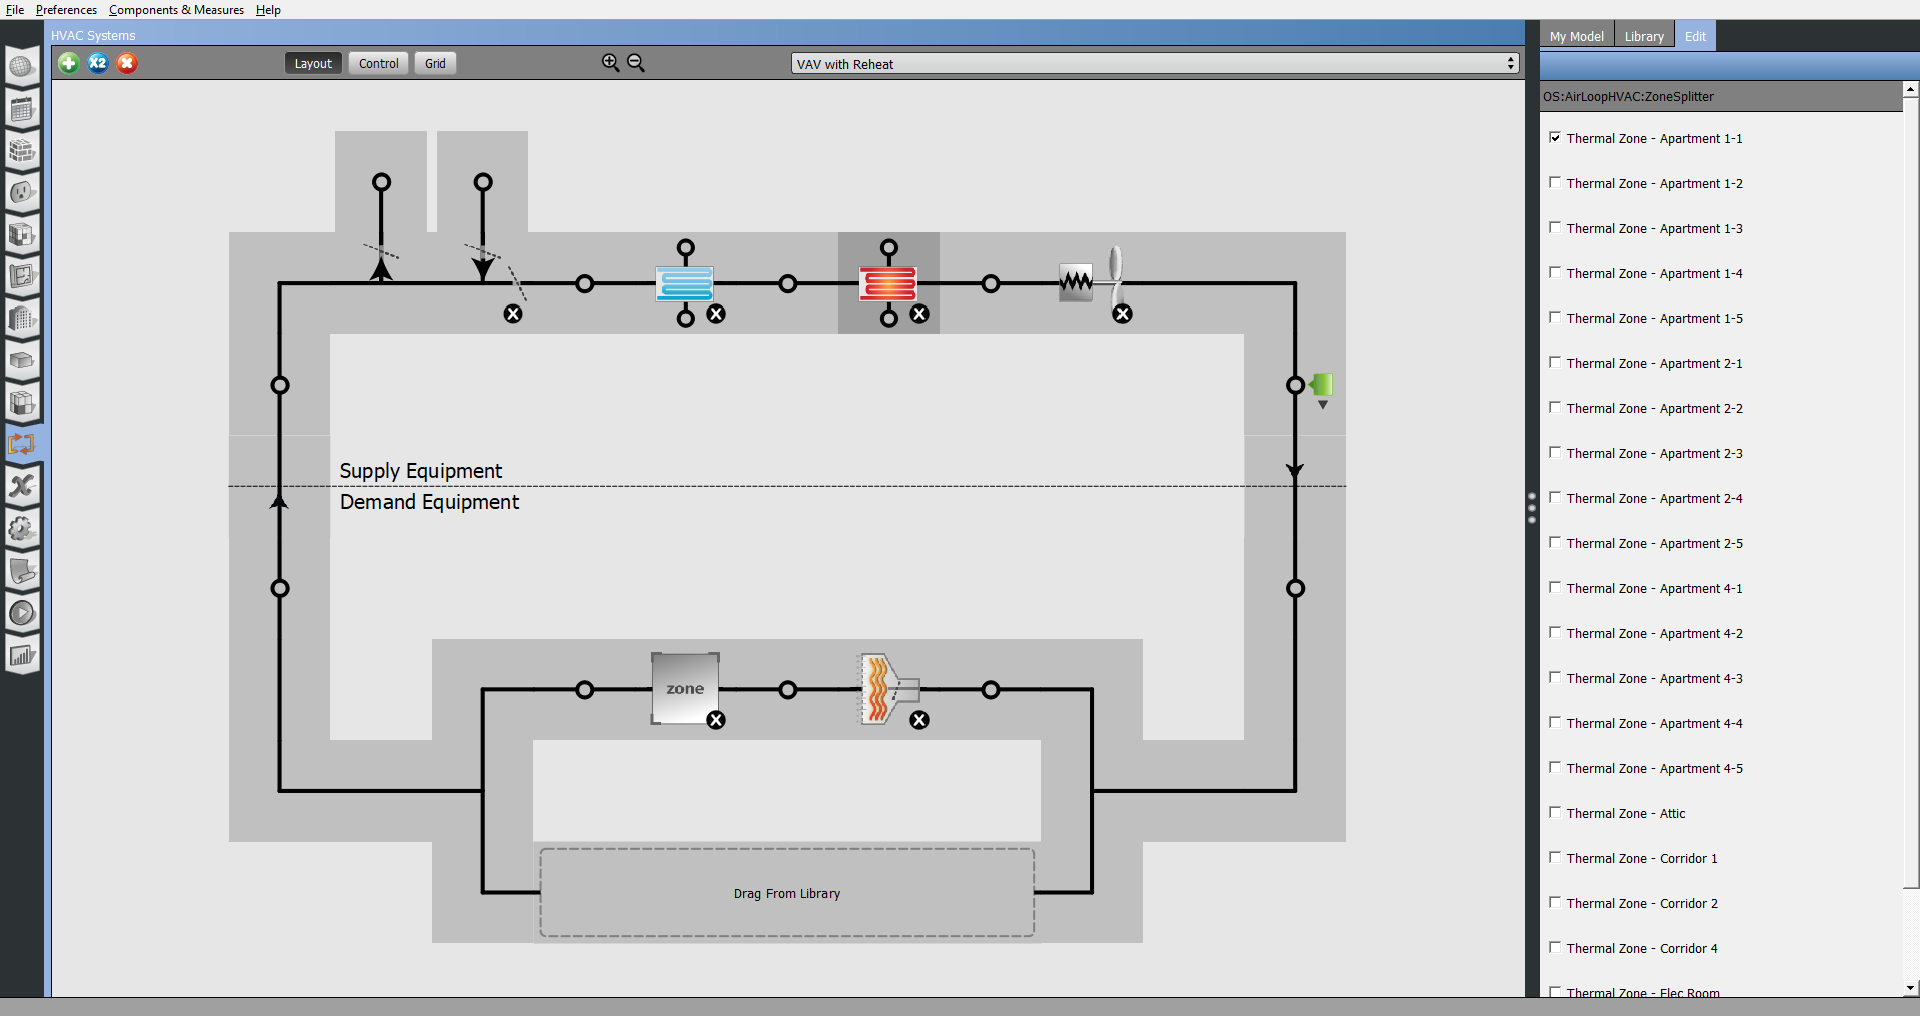Uncheck Thermal Zone - Apartment 1-1

click(1555, 138)
